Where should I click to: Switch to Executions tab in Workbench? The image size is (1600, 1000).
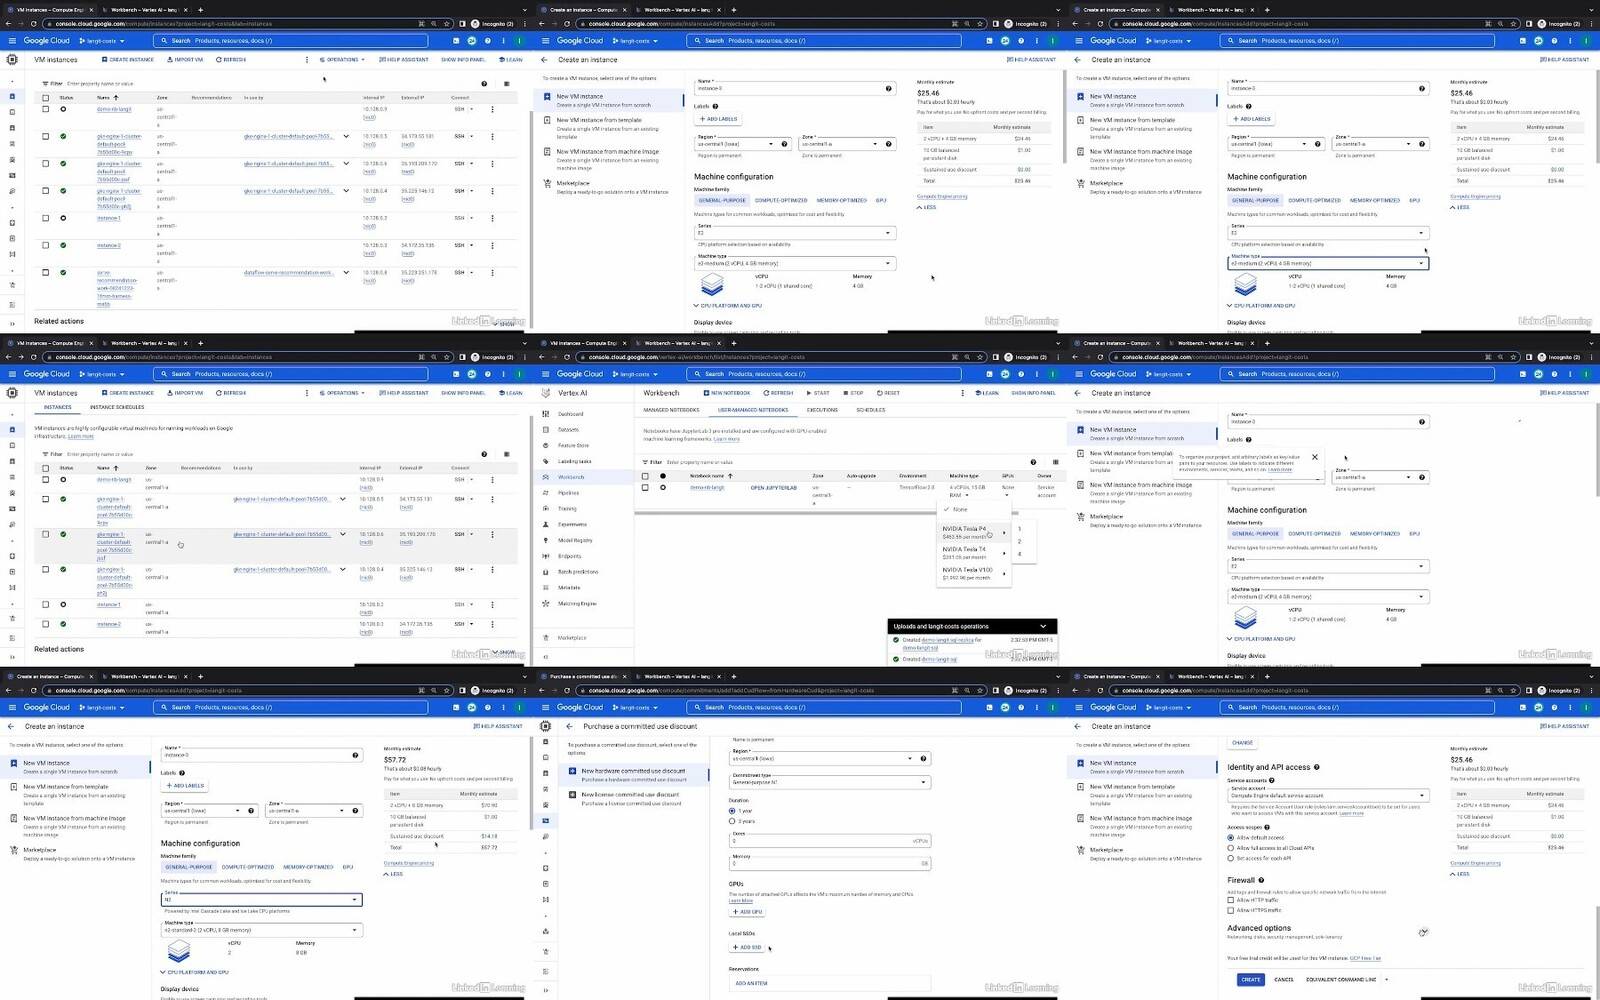tap(822, 410)
